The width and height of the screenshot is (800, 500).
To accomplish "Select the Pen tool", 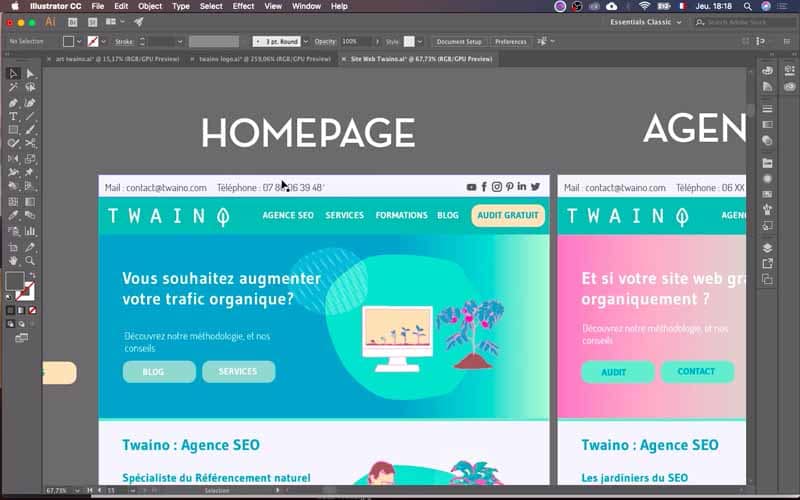I will tap(13, 103).
